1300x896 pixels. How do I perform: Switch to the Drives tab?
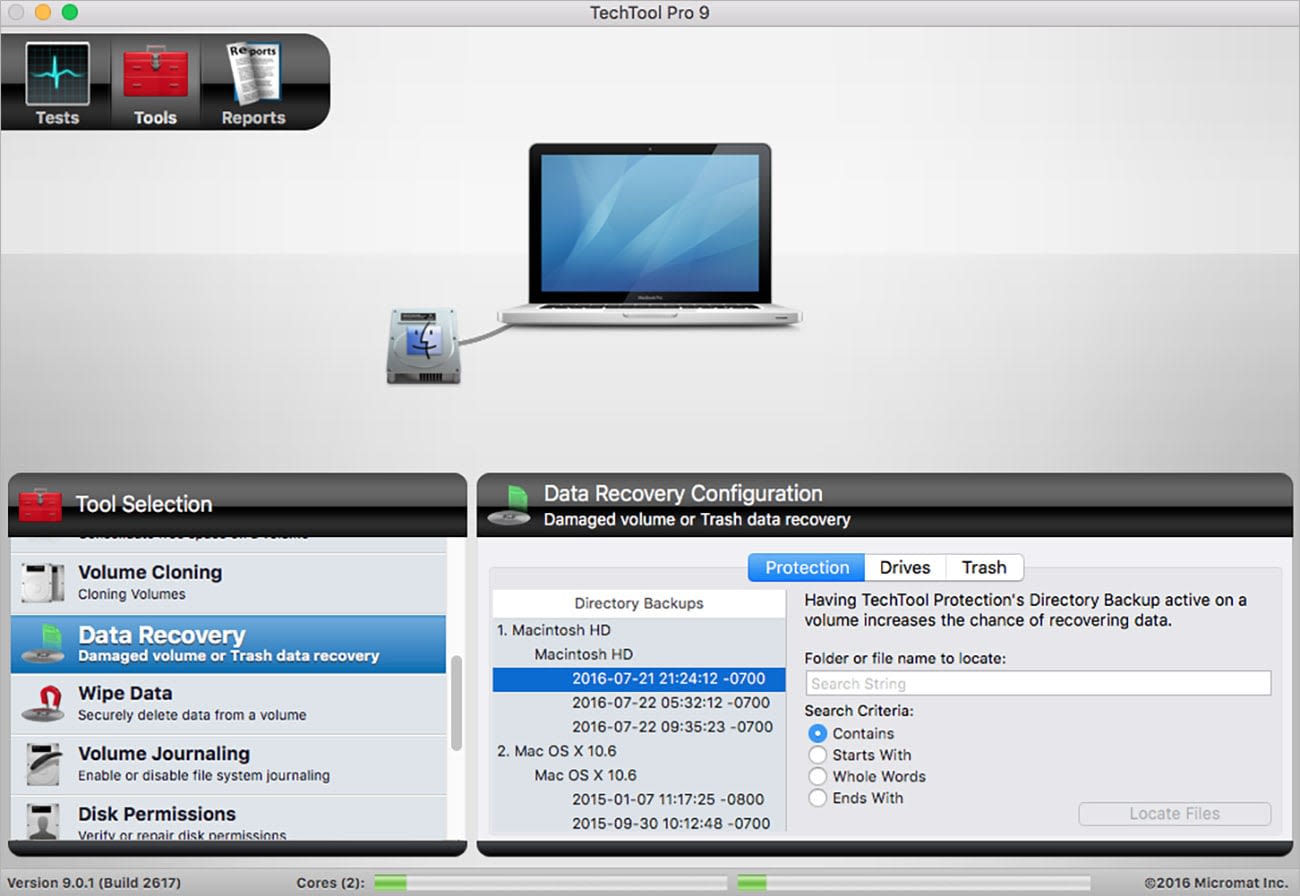pos(905,567)
